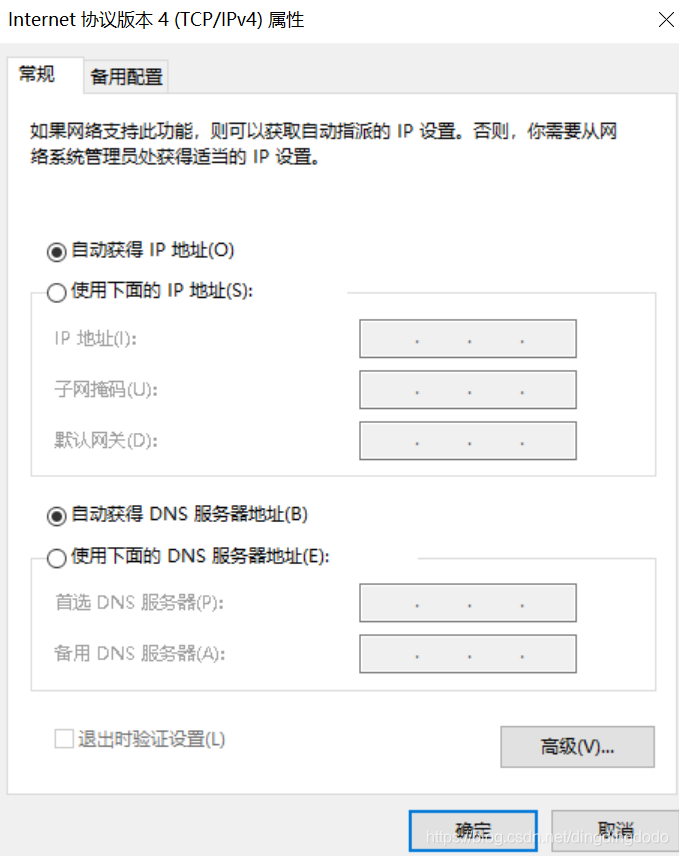Focus the 默认网关 input field
Image resolution: width=679 pixels, height=856 pixels.
[467, 441]
